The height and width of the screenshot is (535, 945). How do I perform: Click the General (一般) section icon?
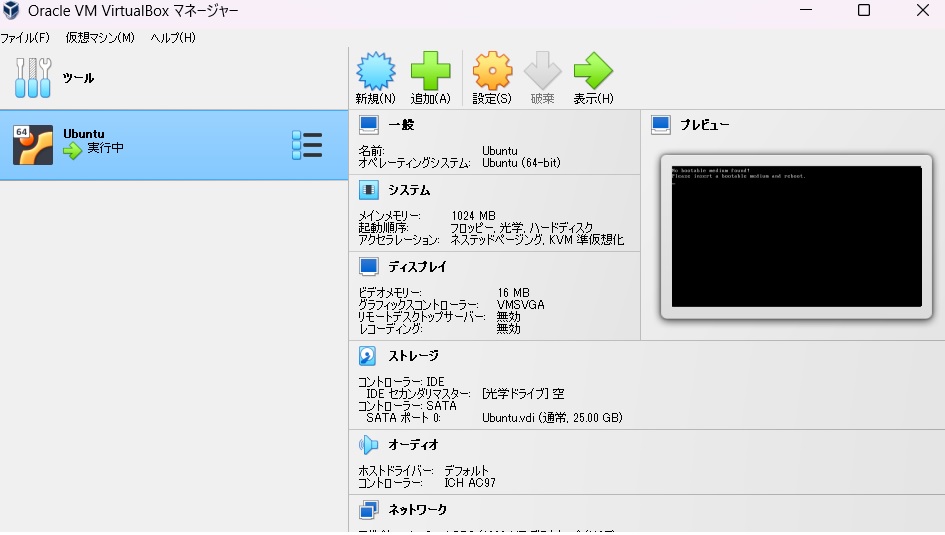tap(369, 125)
